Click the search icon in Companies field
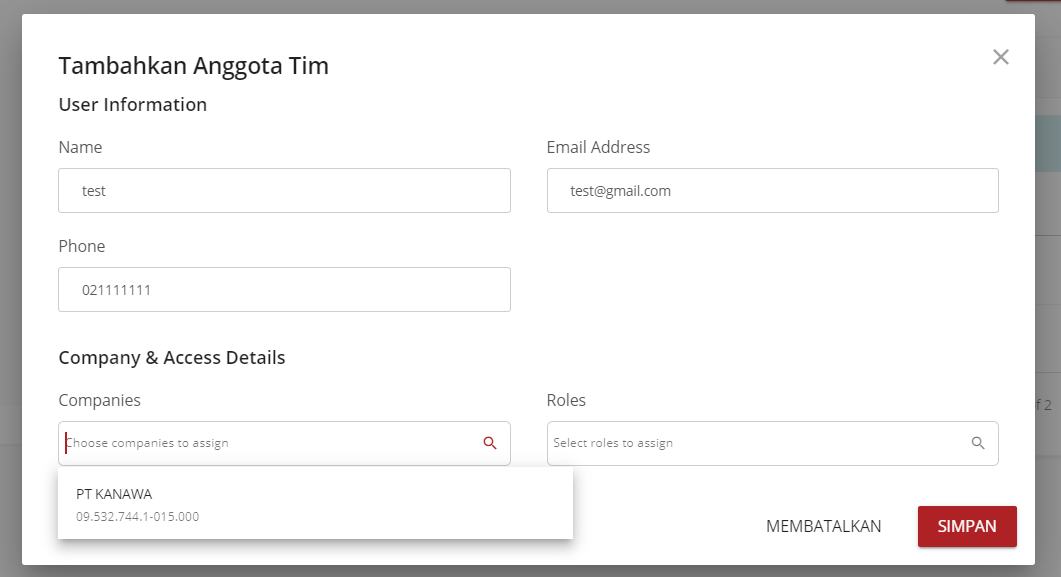 click(x=490, y=443)
